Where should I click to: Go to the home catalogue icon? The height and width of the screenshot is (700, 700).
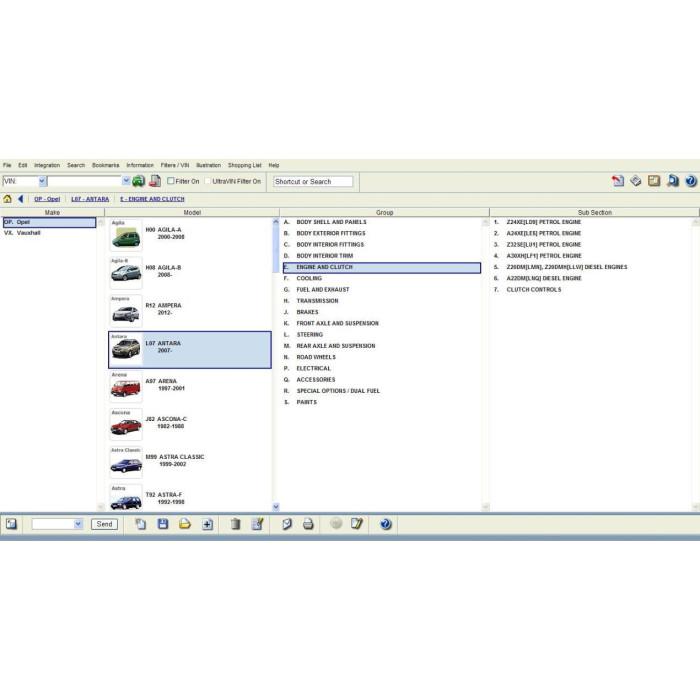(8, 199)
